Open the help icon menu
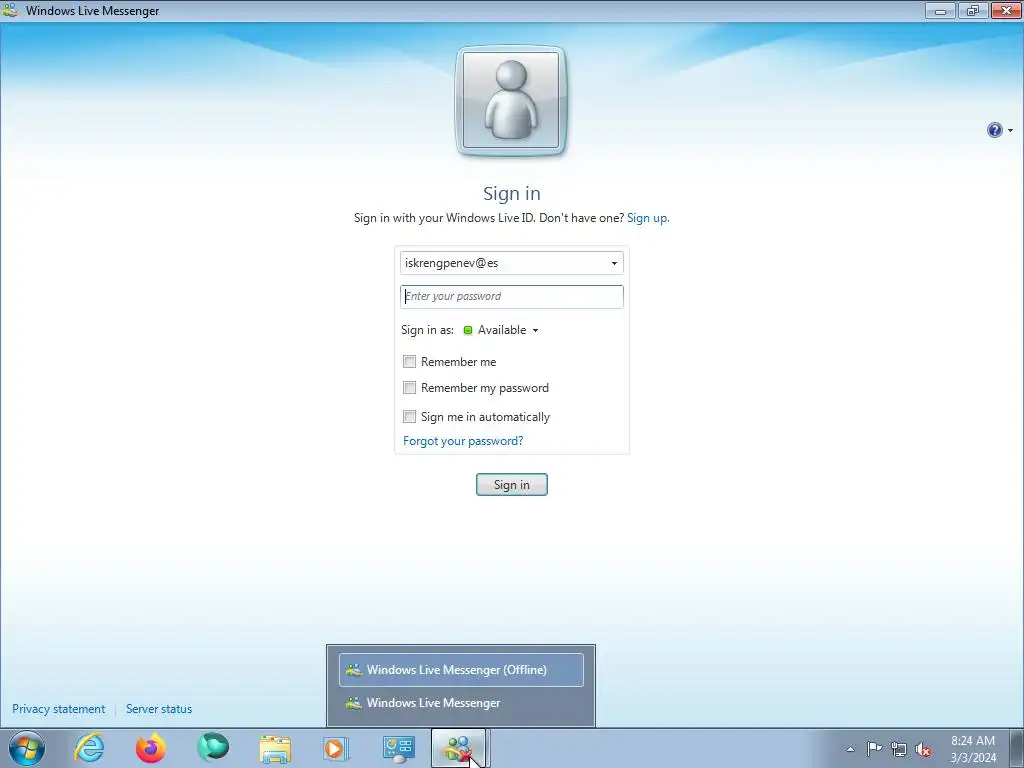1024x768 pixels. (994, 130)
